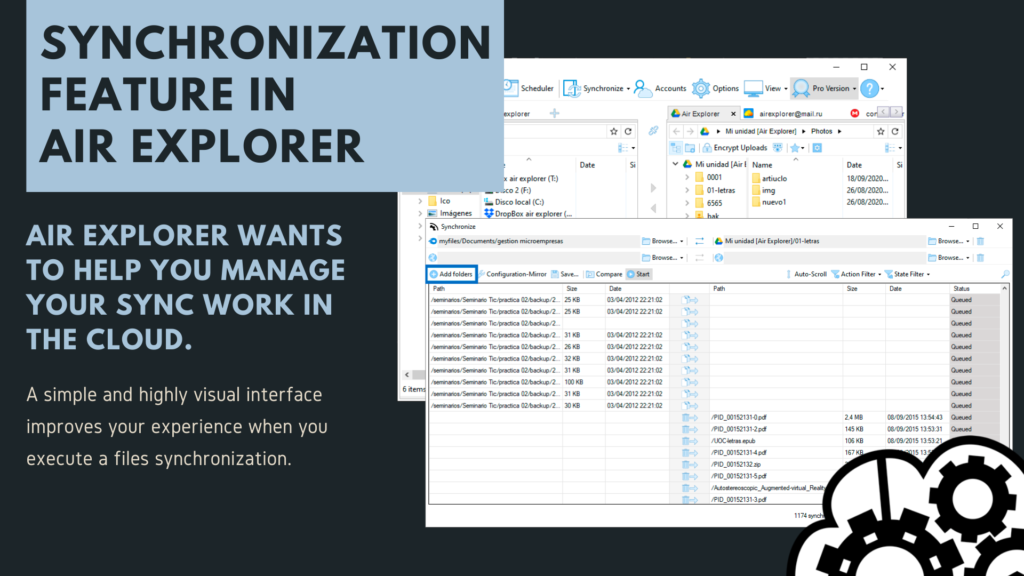The image size is (1024, 576).
Task: Switch to the Air Explorer tab
Action: [700, 114]
